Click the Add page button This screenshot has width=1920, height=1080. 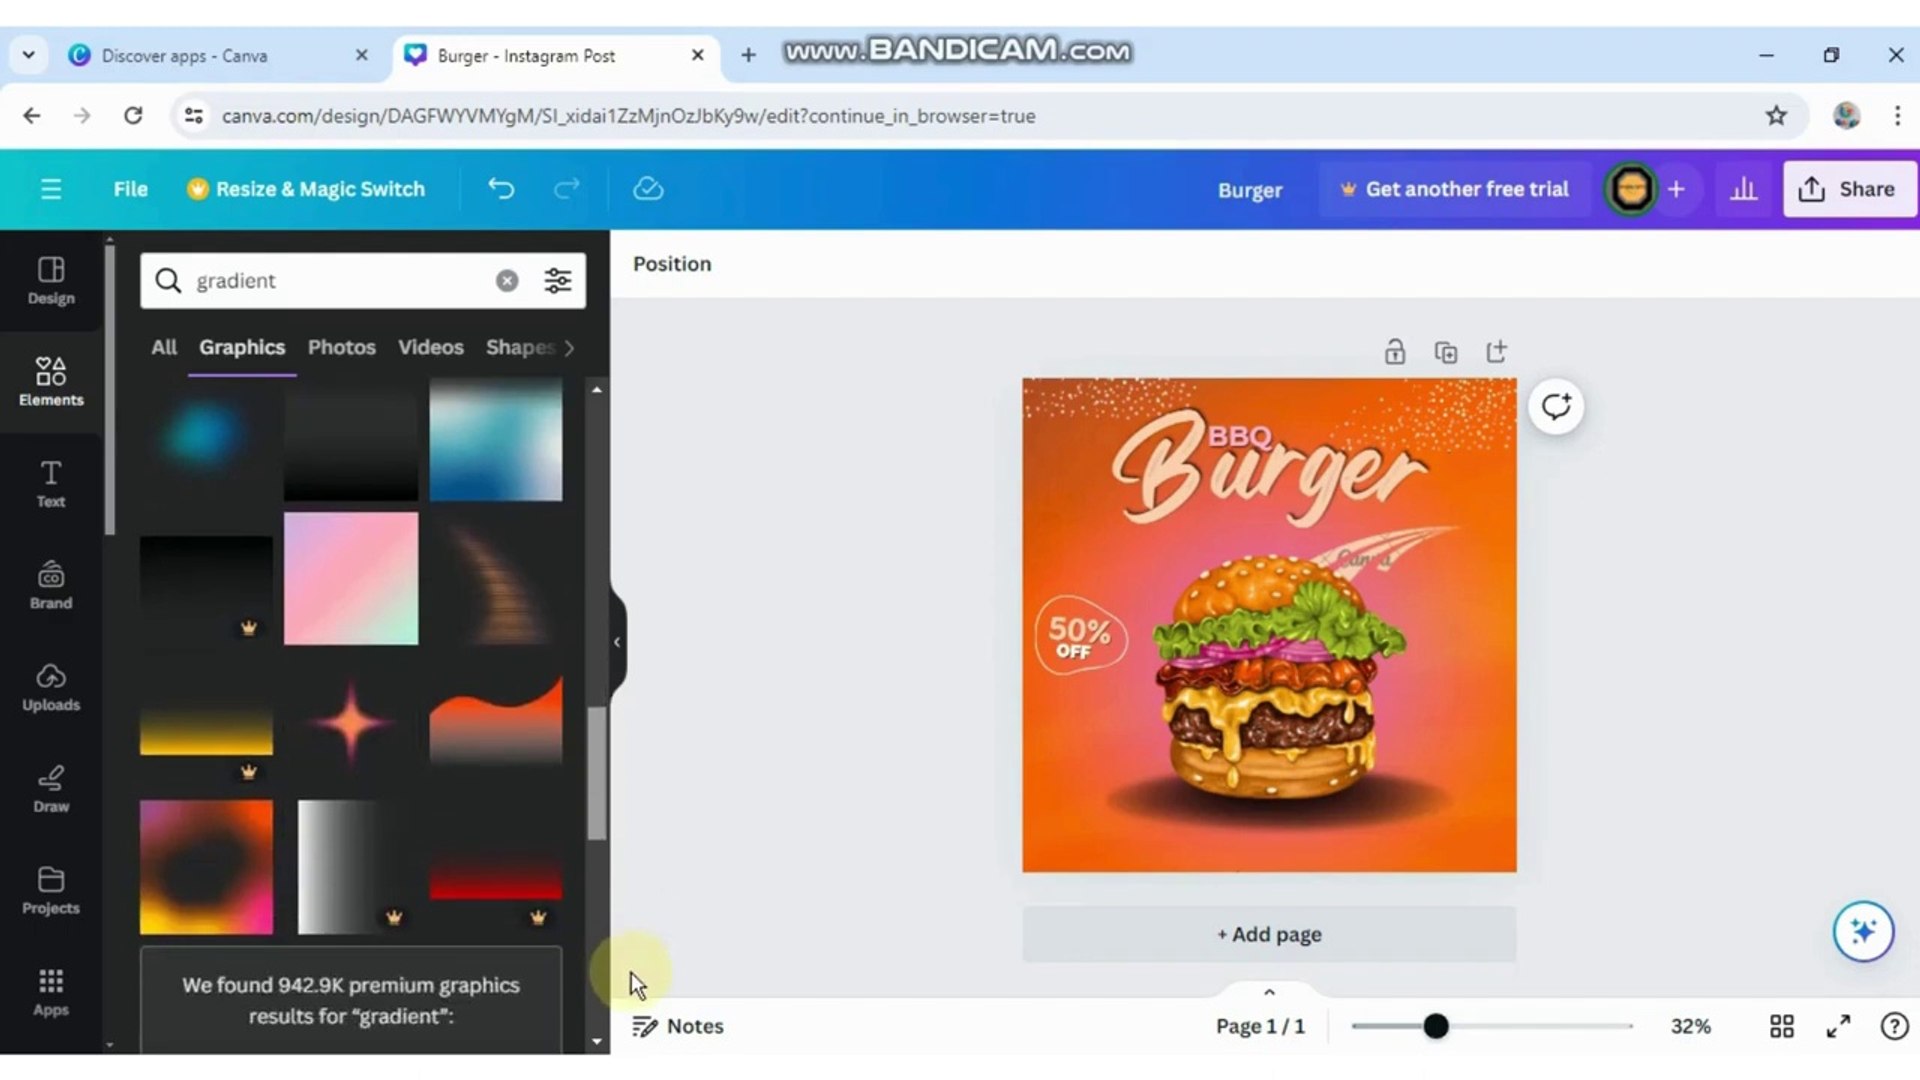coord(1268,933)
